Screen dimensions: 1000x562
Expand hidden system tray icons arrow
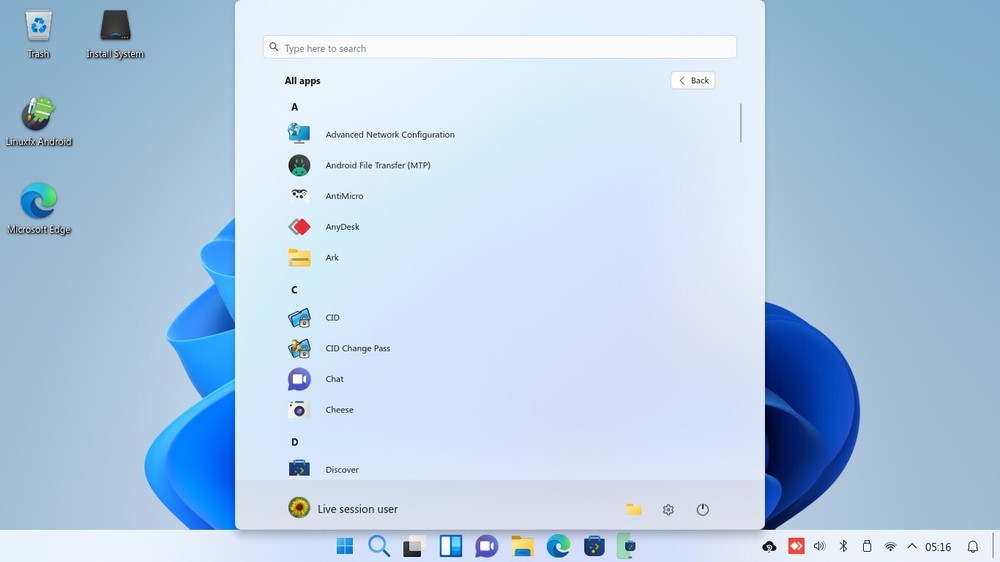912,547
